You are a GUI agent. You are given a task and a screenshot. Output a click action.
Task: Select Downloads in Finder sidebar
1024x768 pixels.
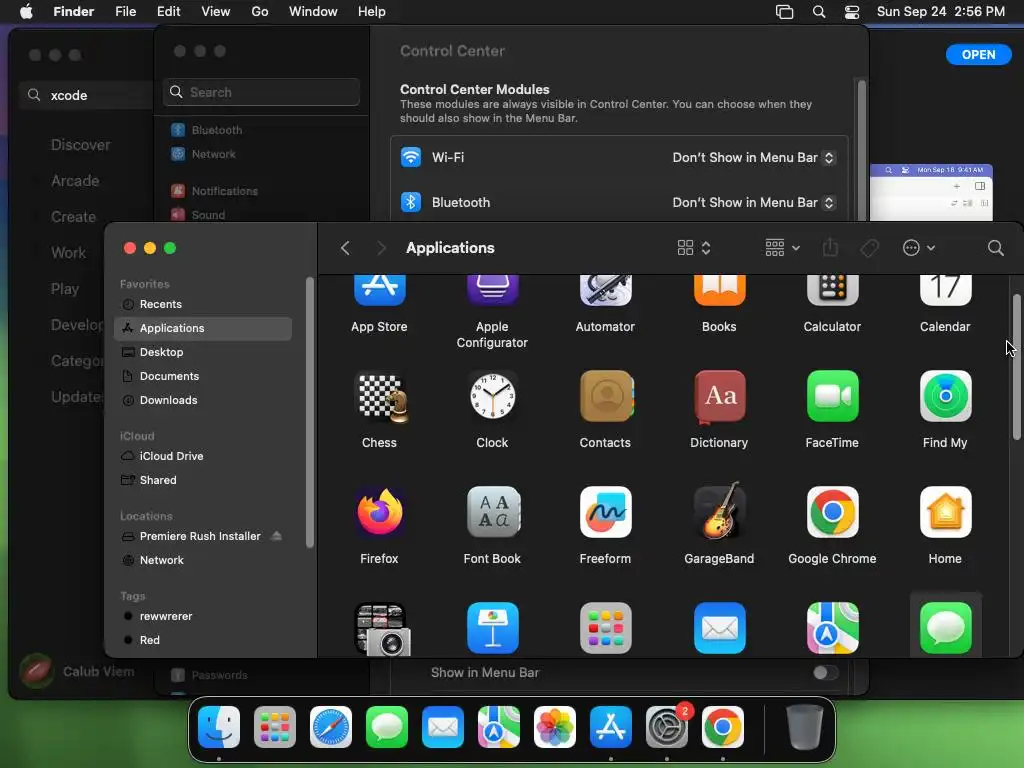(x=203, y=400)
